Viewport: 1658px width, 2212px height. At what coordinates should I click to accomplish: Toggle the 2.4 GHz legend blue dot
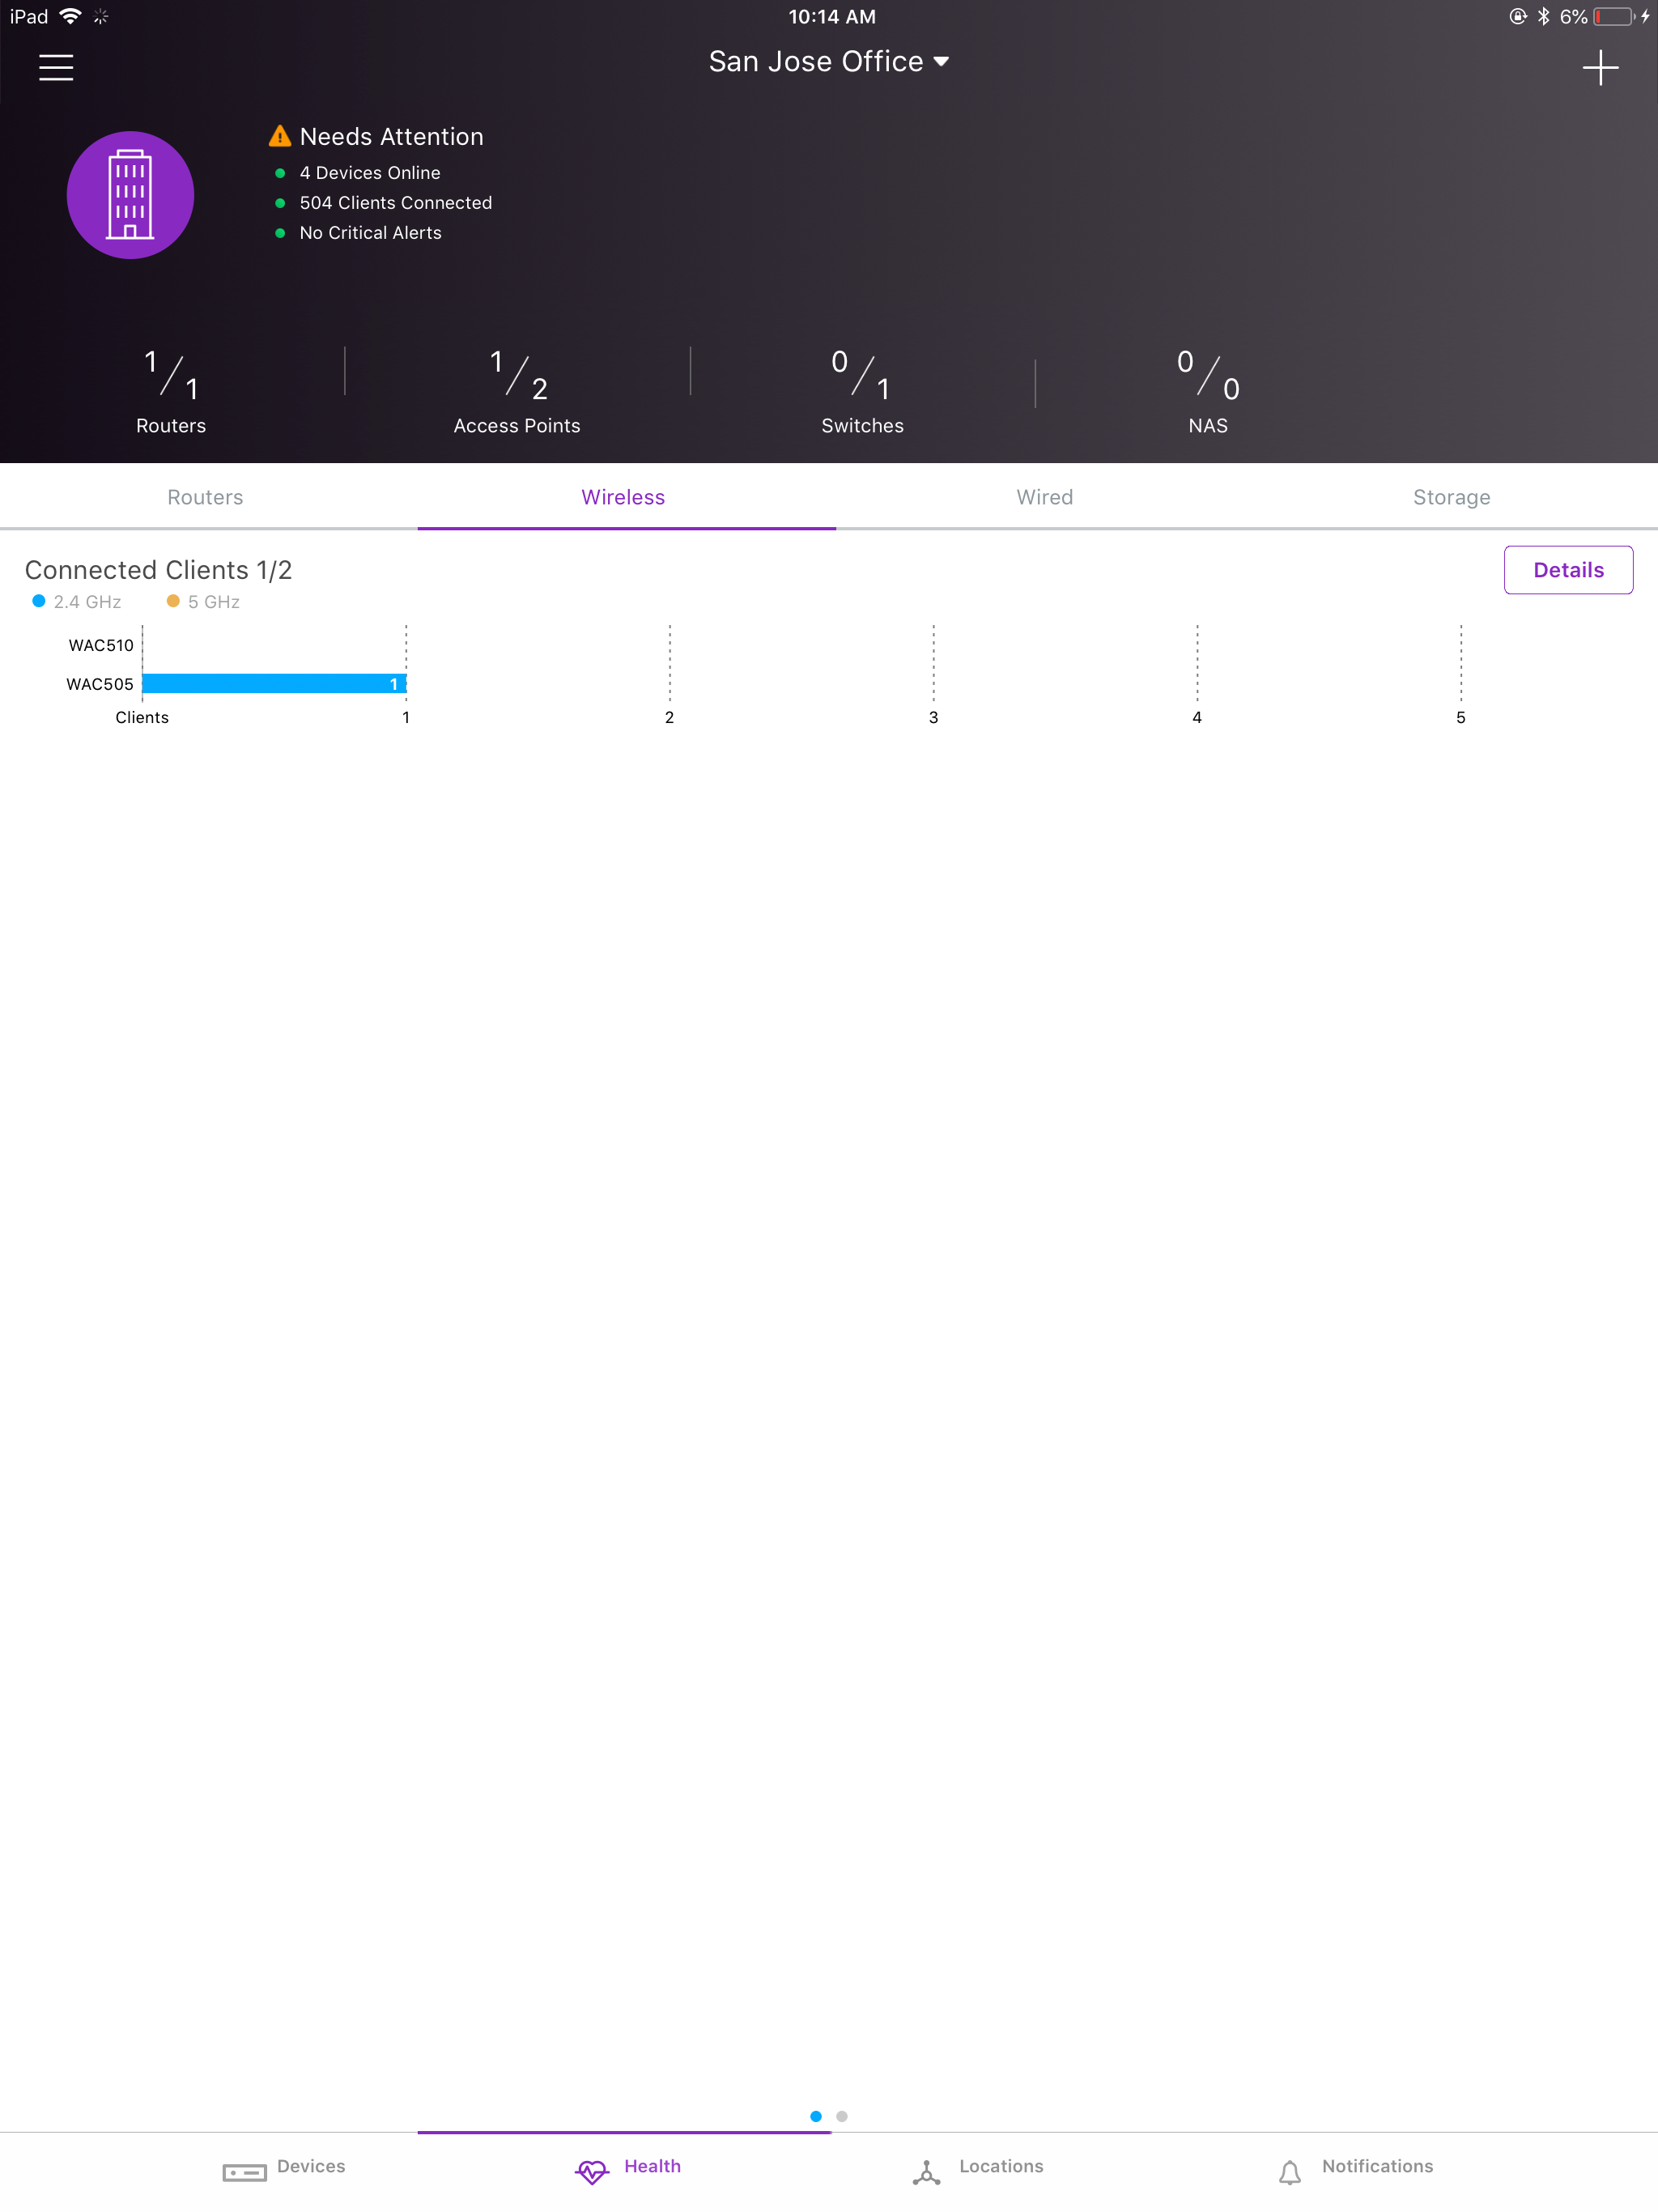39,601
